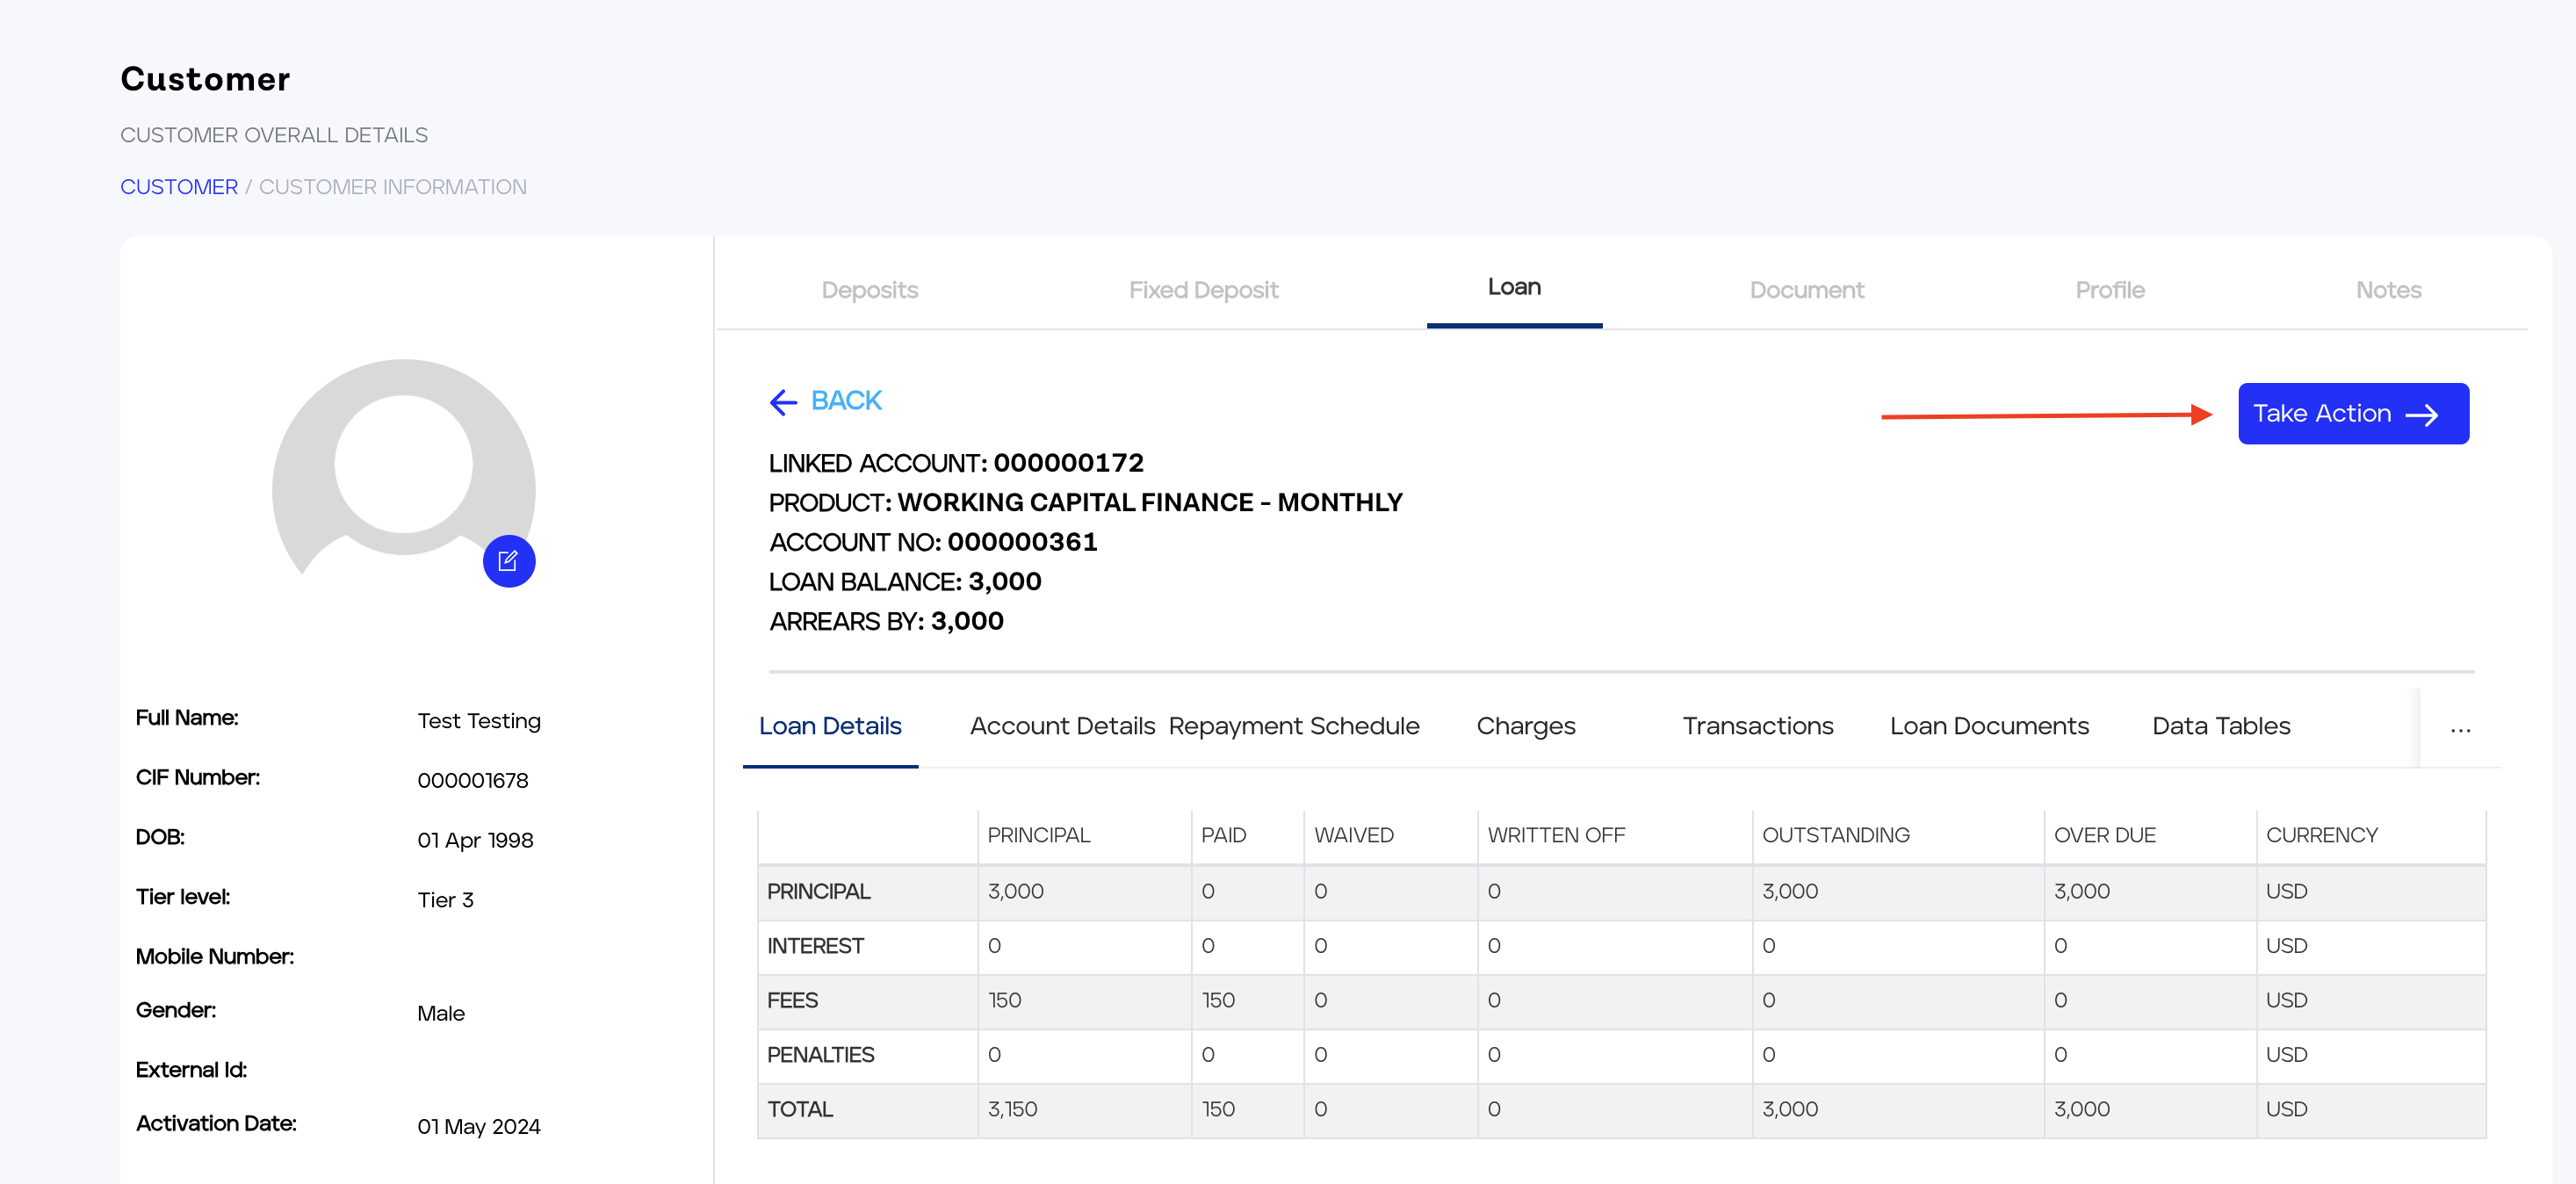The image size is (2576, 1184).
Task: Open the Profile tab
Action: coord(2109,290)
